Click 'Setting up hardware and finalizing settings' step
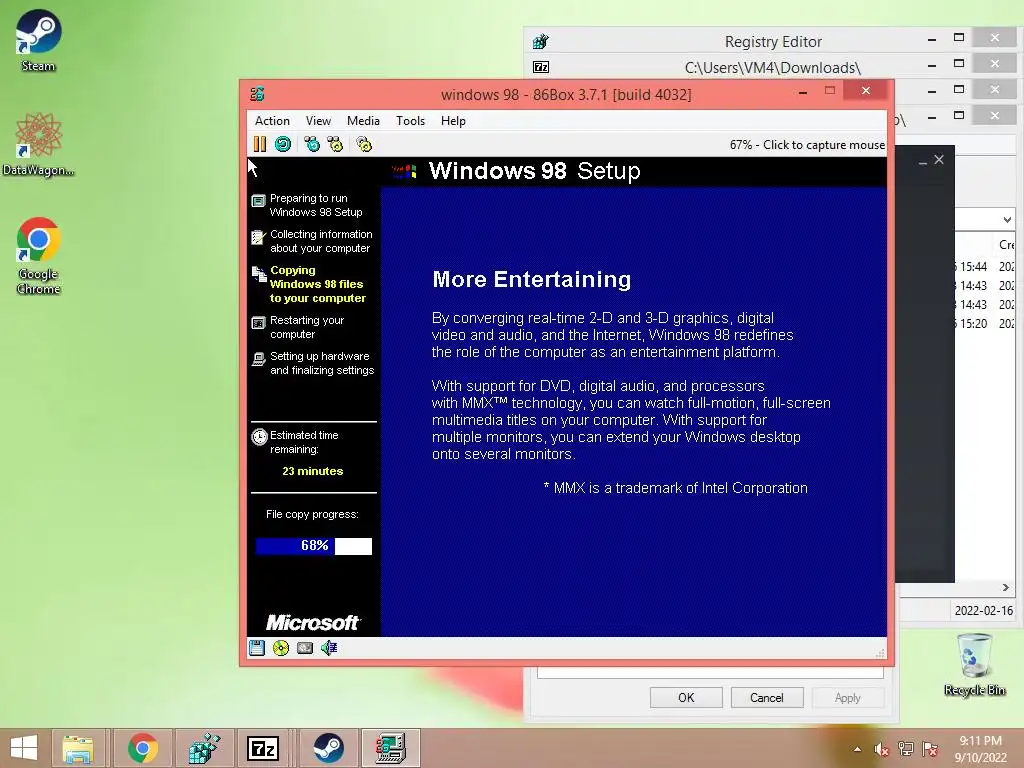The width and height of the screenshot is (1024, 768). coord(313,363)
